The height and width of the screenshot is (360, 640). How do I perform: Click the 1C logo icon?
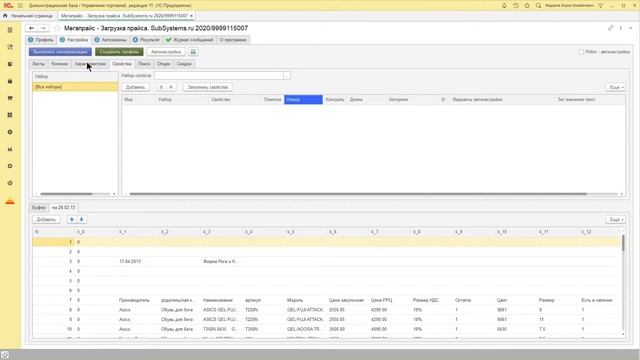coord(8,5)
